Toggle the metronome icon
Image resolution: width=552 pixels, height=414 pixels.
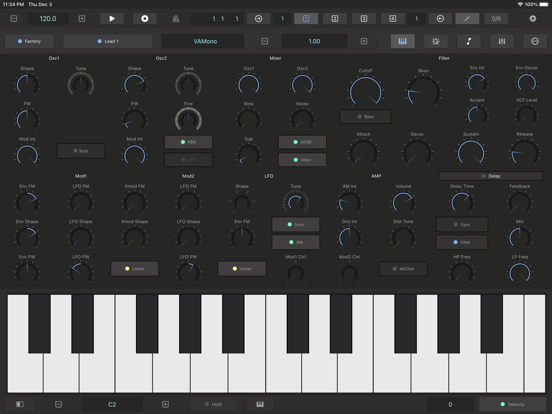(176, 19)
